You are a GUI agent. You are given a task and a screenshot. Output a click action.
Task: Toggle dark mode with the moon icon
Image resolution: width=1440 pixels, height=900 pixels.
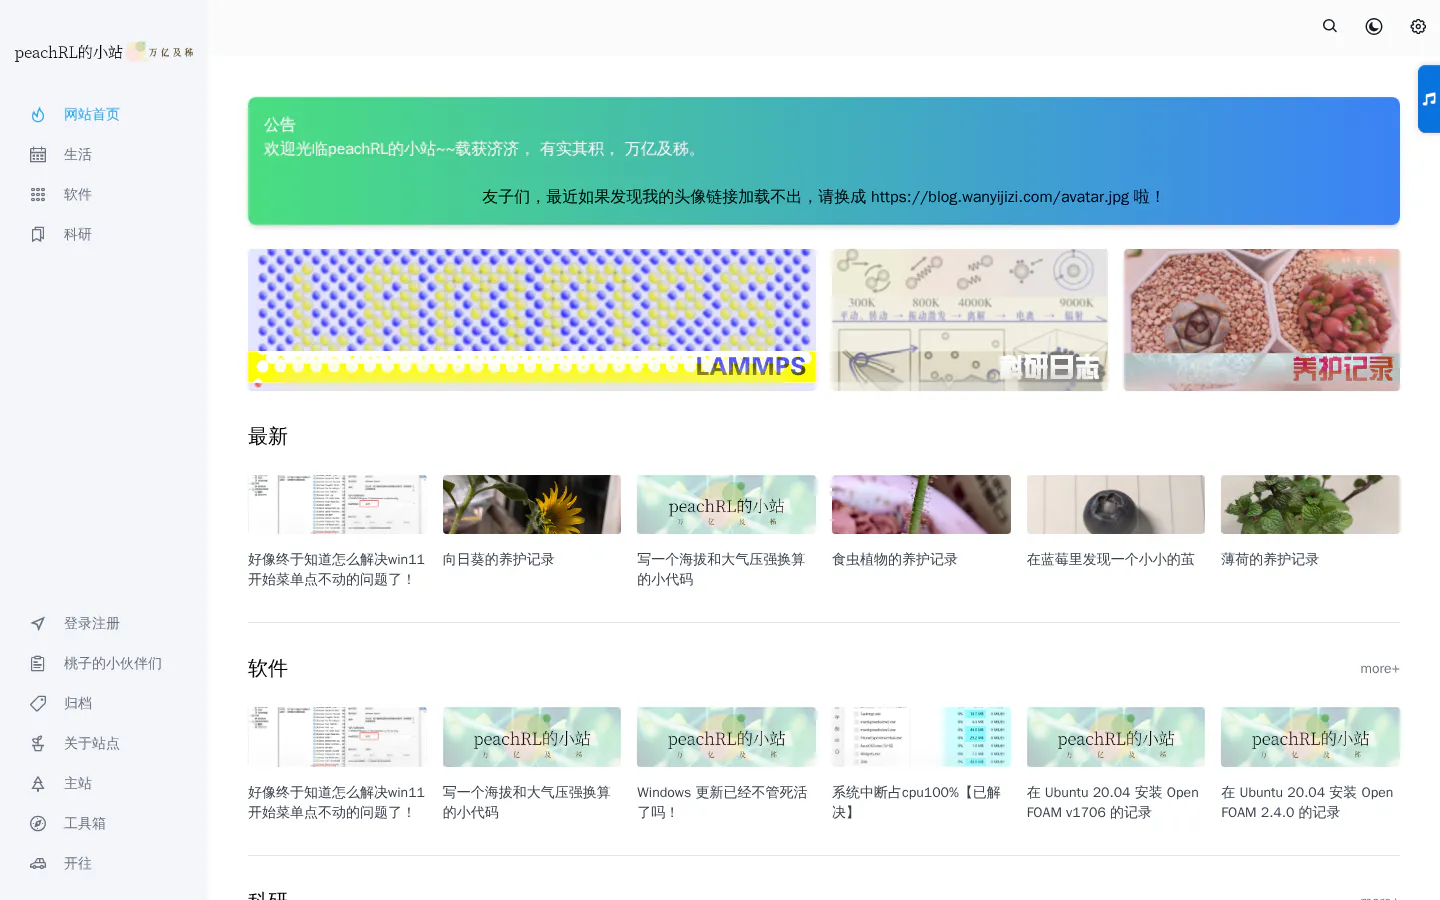click(x=1374, y=26)
